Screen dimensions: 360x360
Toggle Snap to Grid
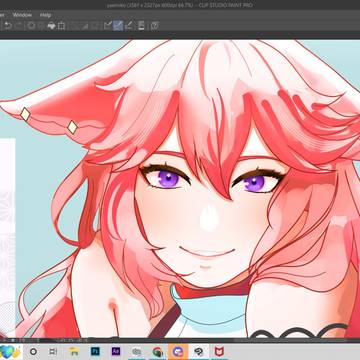128,26
